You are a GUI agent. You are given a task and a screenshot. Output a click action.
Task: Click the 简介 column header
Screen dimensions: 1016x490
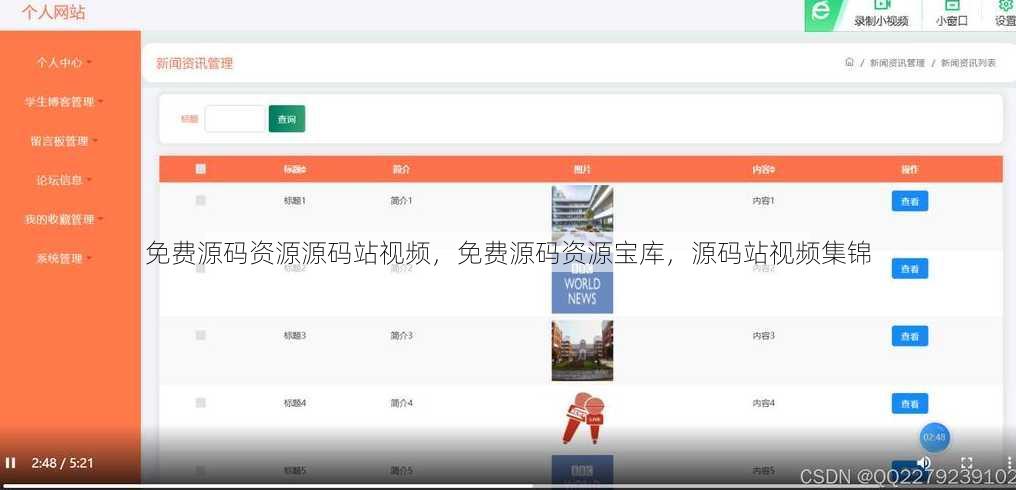pyautogui.click(x=401, y=169)
